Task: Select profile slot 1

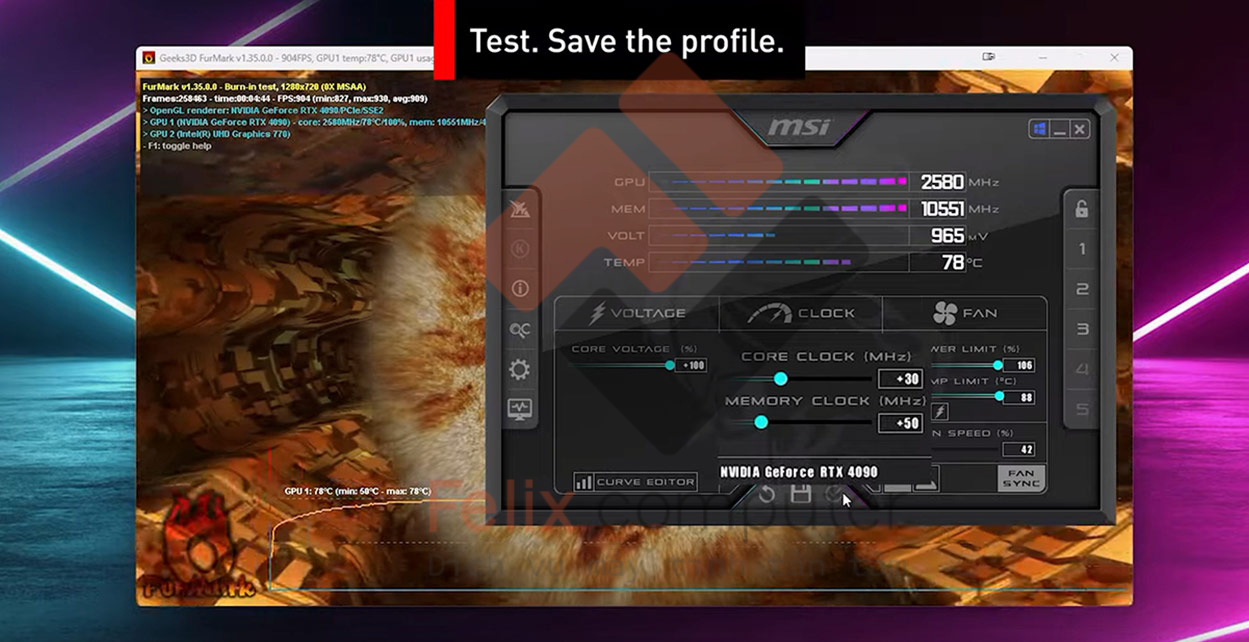Action: 1082,249
